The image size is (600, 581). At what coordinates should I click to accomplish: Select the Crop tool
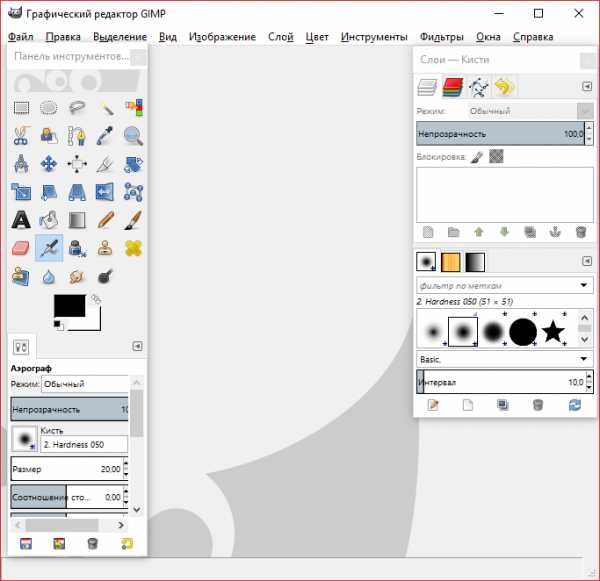pos(105,164)
